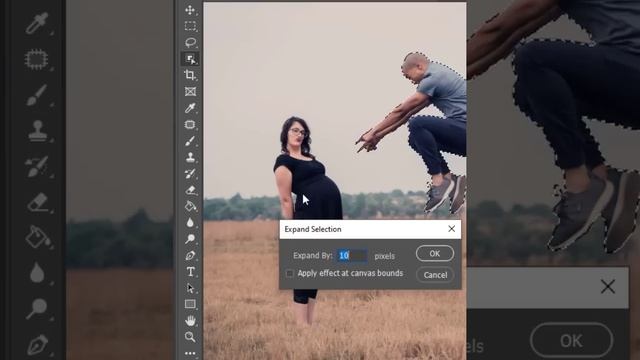Enable Apply effect at canvas bounds

(289, 273)
